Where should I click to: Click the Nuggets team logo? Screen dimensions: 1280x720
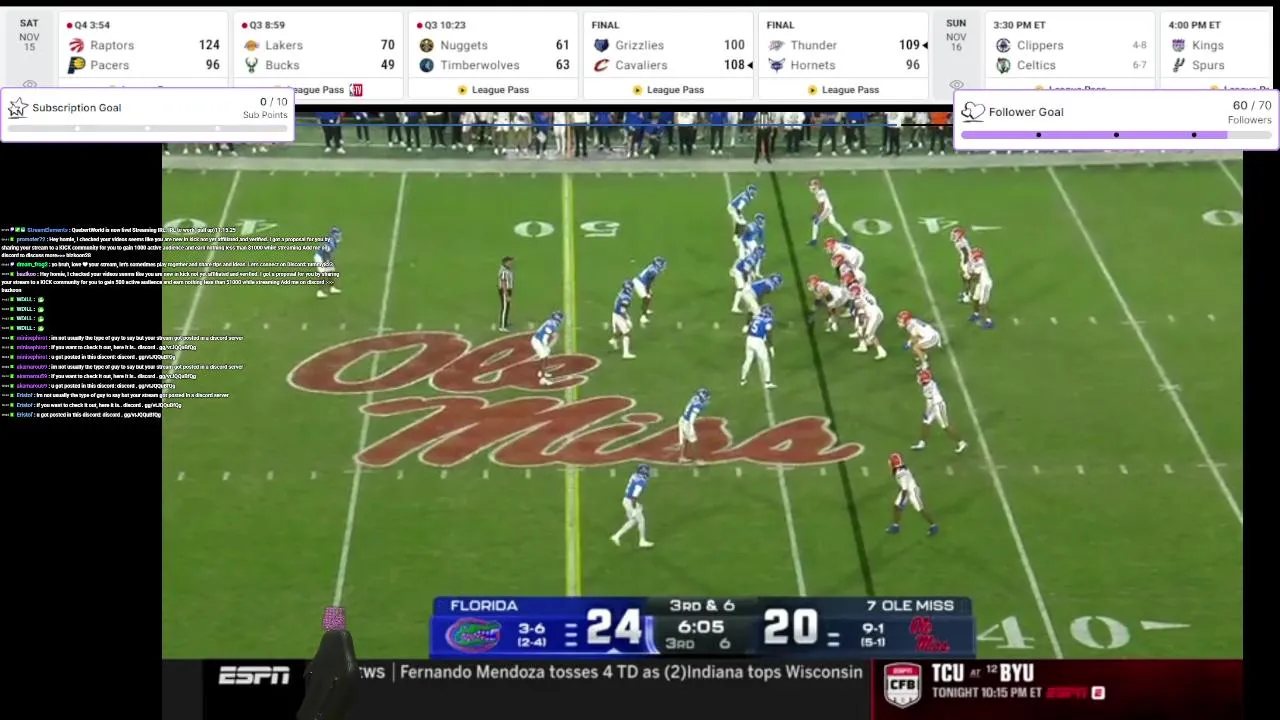tap(427, 45)
